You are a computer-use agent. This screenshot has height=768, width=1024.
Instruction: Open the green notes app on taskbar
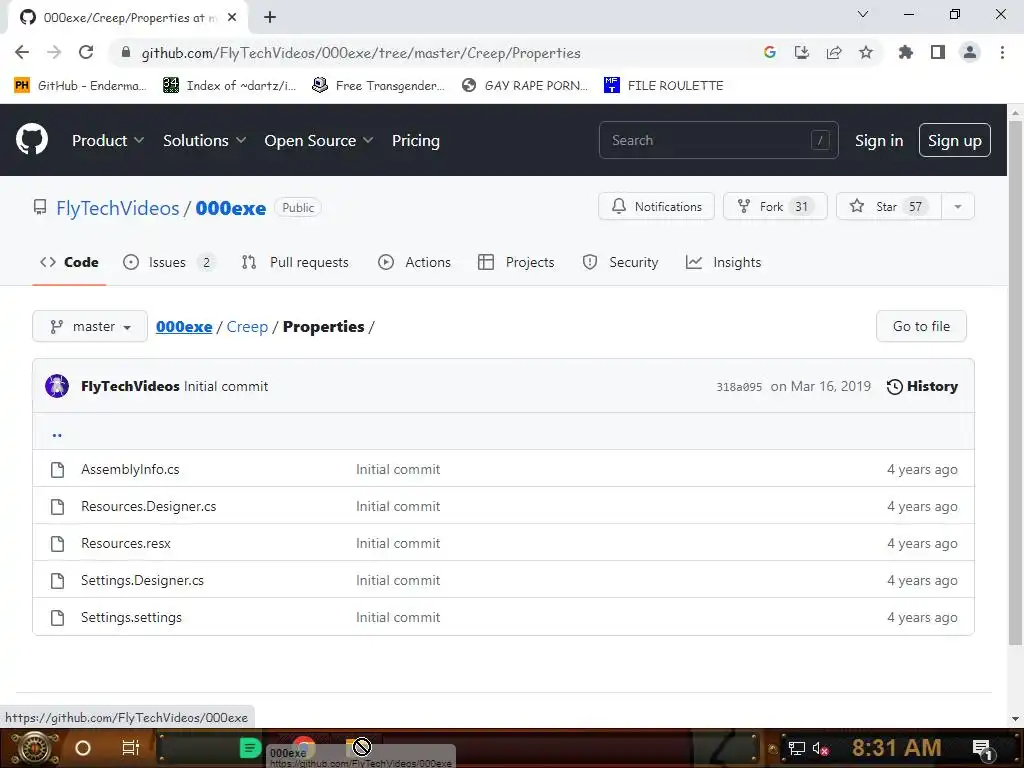pyautogui.click(x=249, y=748)
